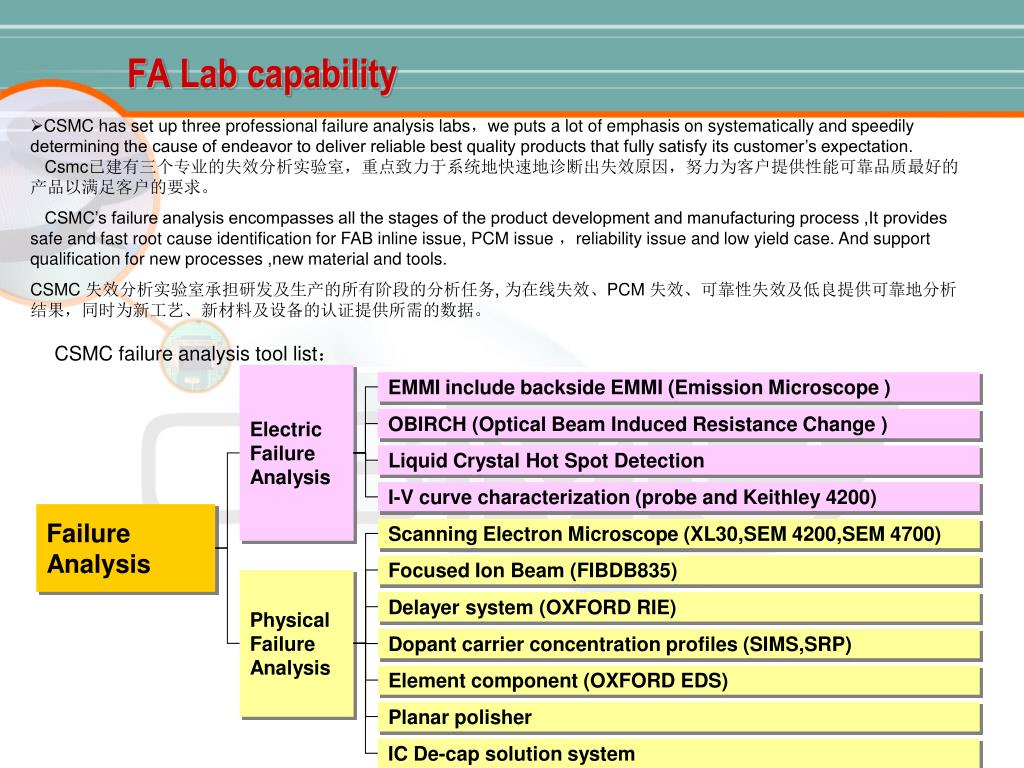Click 'Liquid Crystal Hot Spot Detection' row
The width and height of the screenshot is (1024, 768).
point(679,461)
